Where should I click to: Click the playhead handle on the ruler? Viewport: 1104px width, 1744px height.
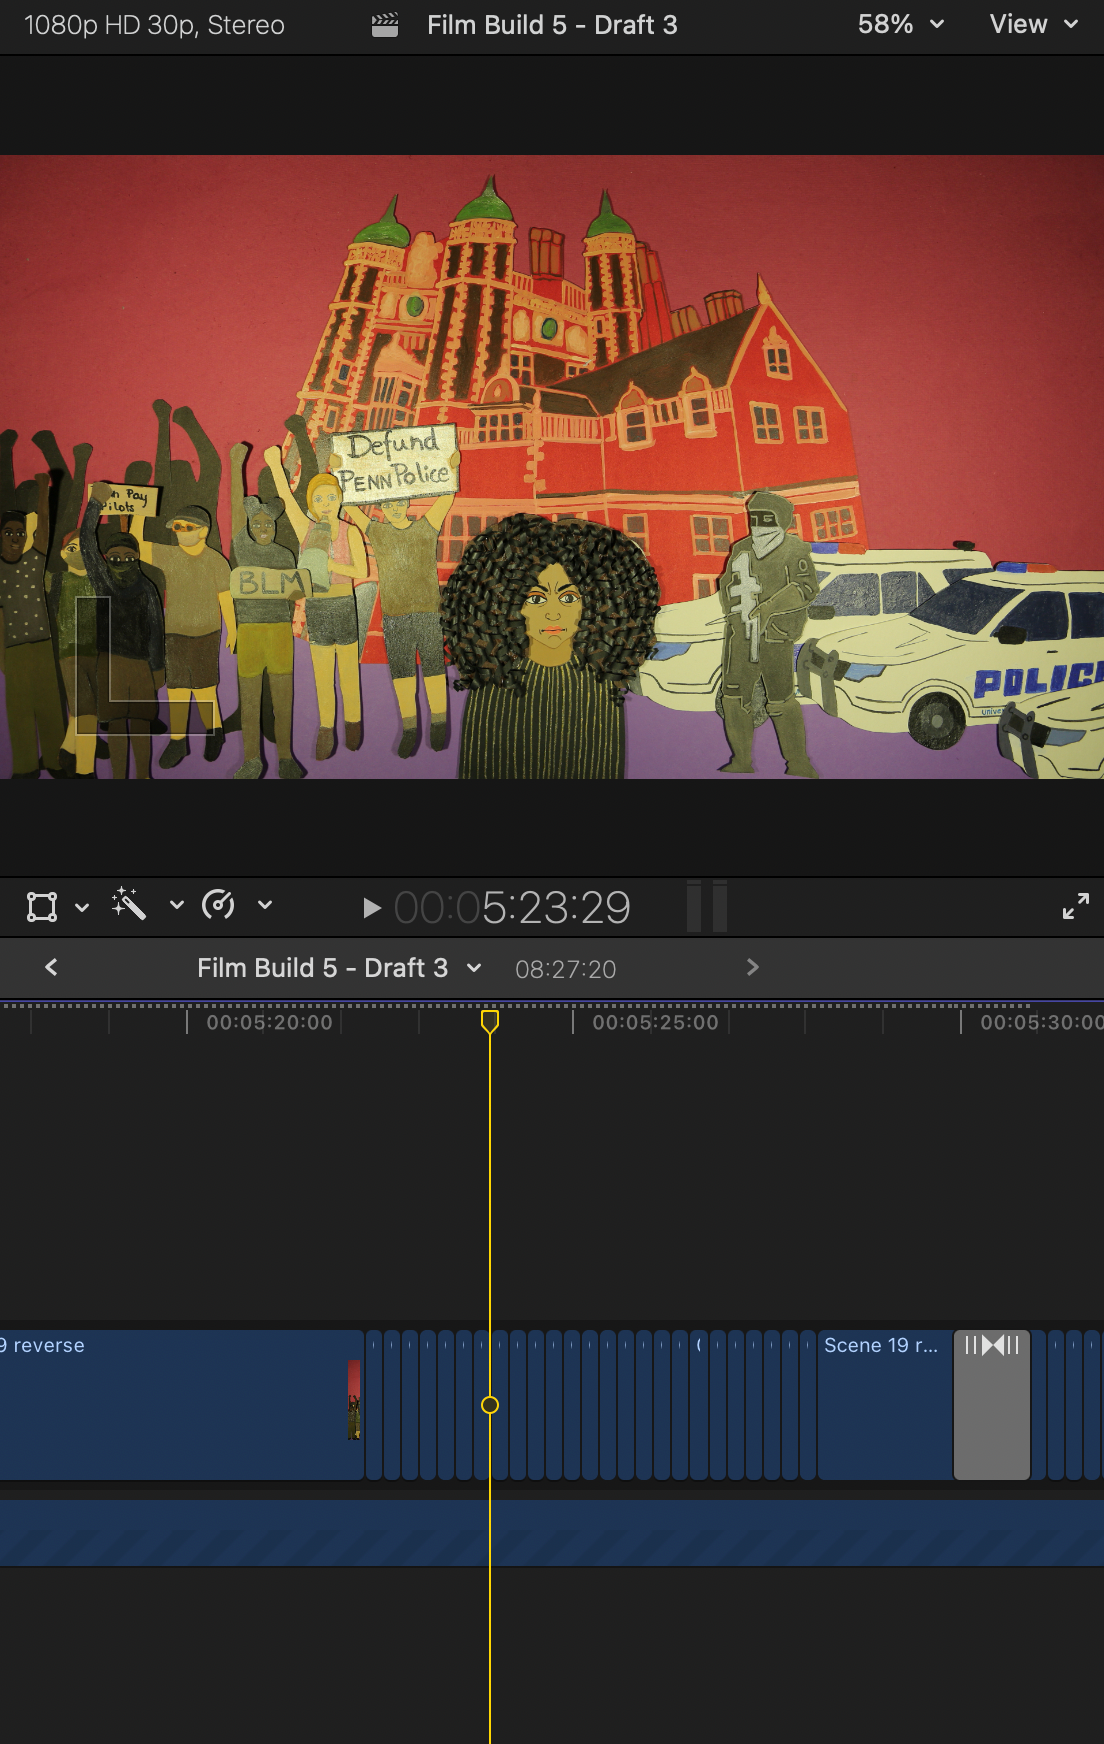tap(490, 1021)
